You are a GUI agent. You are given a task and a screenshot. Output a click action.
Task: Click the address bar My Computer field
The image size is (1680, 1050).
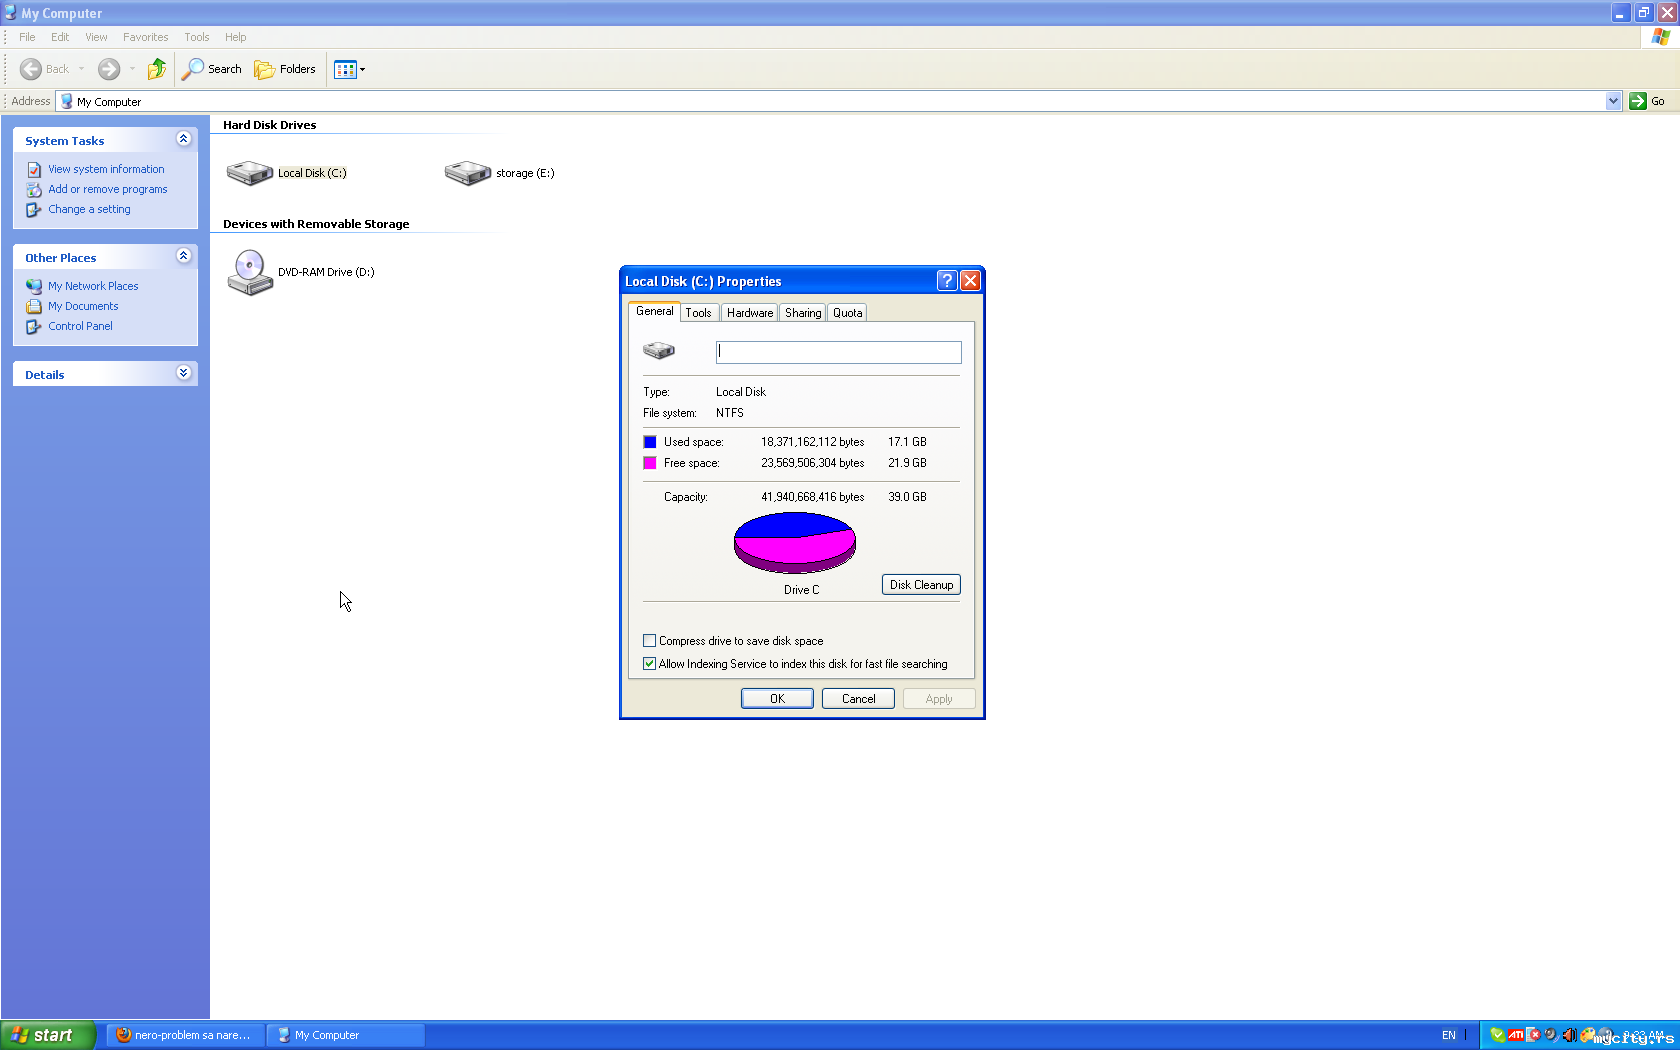[832, 101]
